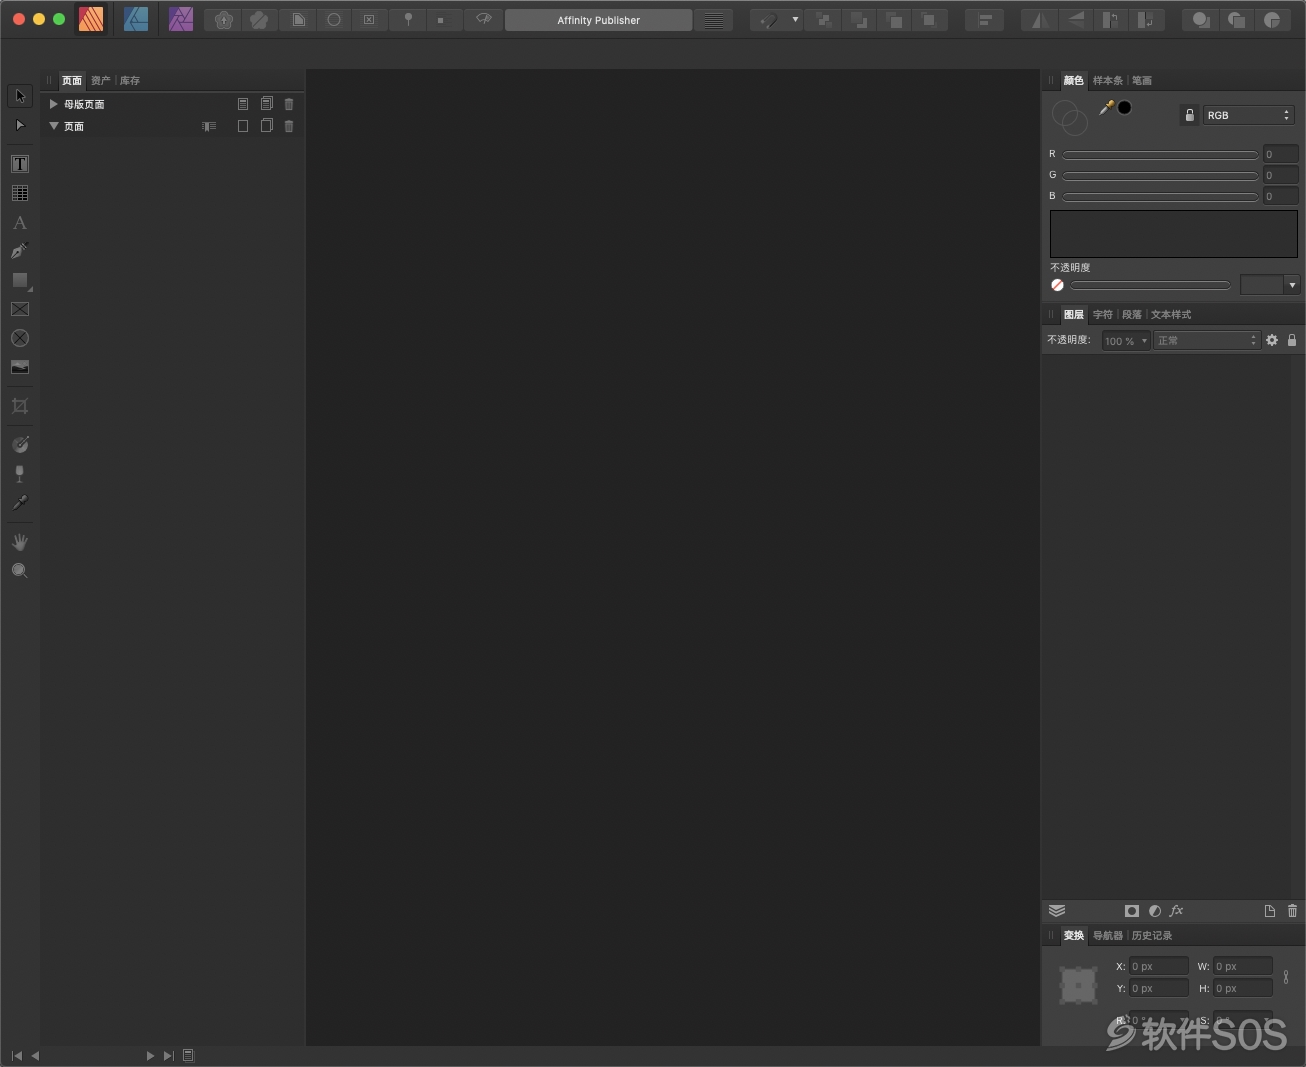The width and height of the screenshot is (1306, 1067).
Task: Add new layer page icon
Action: coord(1270,911)
